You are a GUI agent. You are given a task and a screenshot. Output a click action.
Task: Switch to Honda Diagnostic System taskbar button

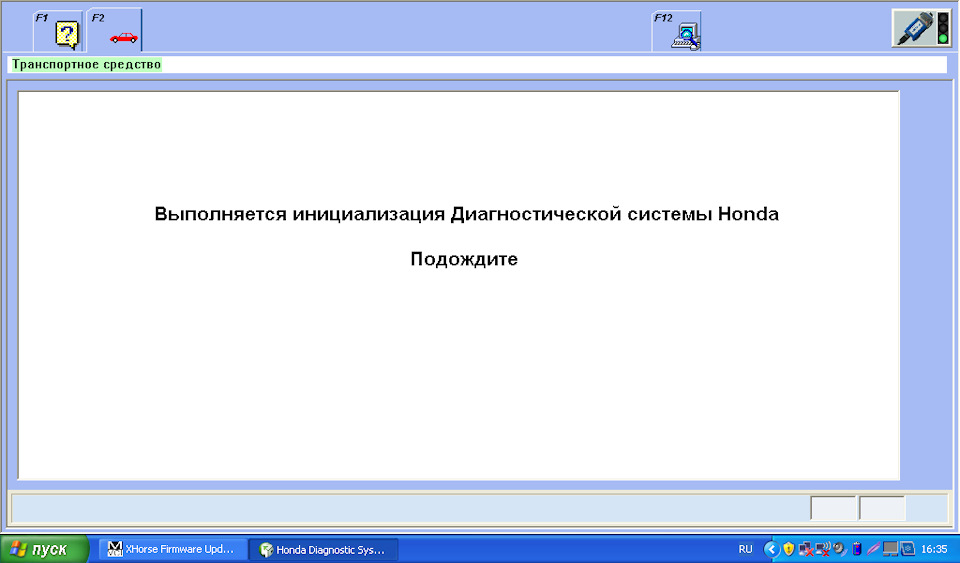(324, 550)
